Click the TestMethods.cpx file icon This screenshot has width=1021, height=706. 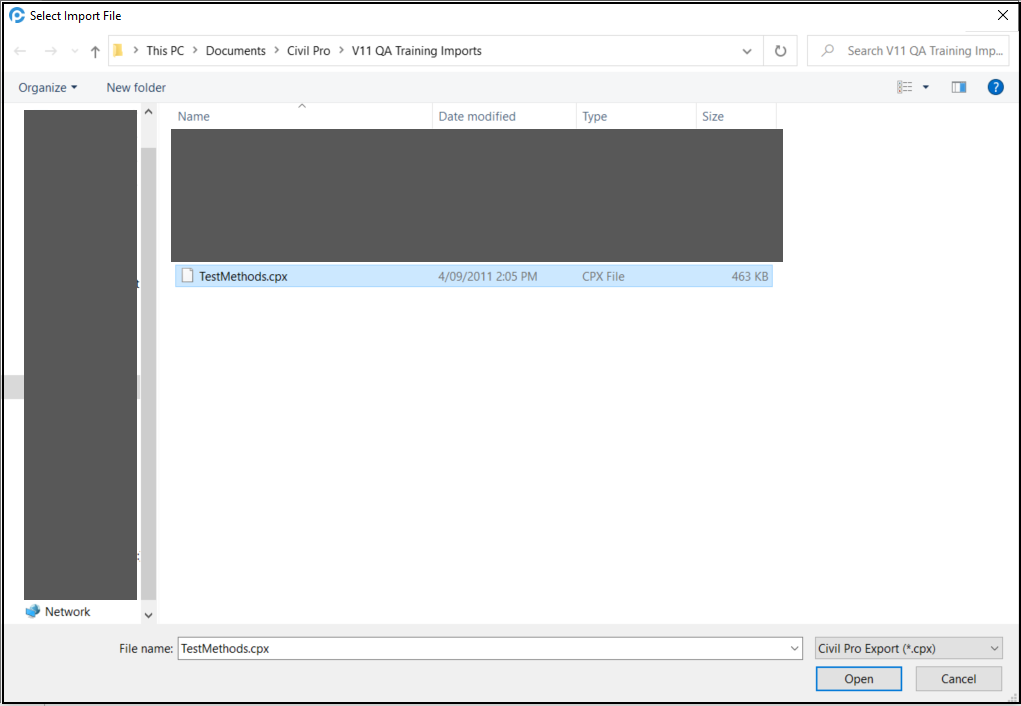[187, 276]
